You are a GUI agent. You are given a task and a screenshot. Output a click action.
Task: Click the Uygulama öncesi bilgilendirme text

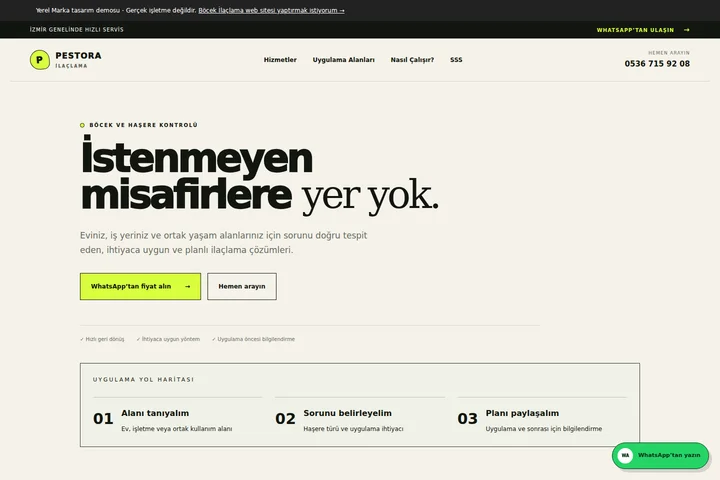point(253,339)
